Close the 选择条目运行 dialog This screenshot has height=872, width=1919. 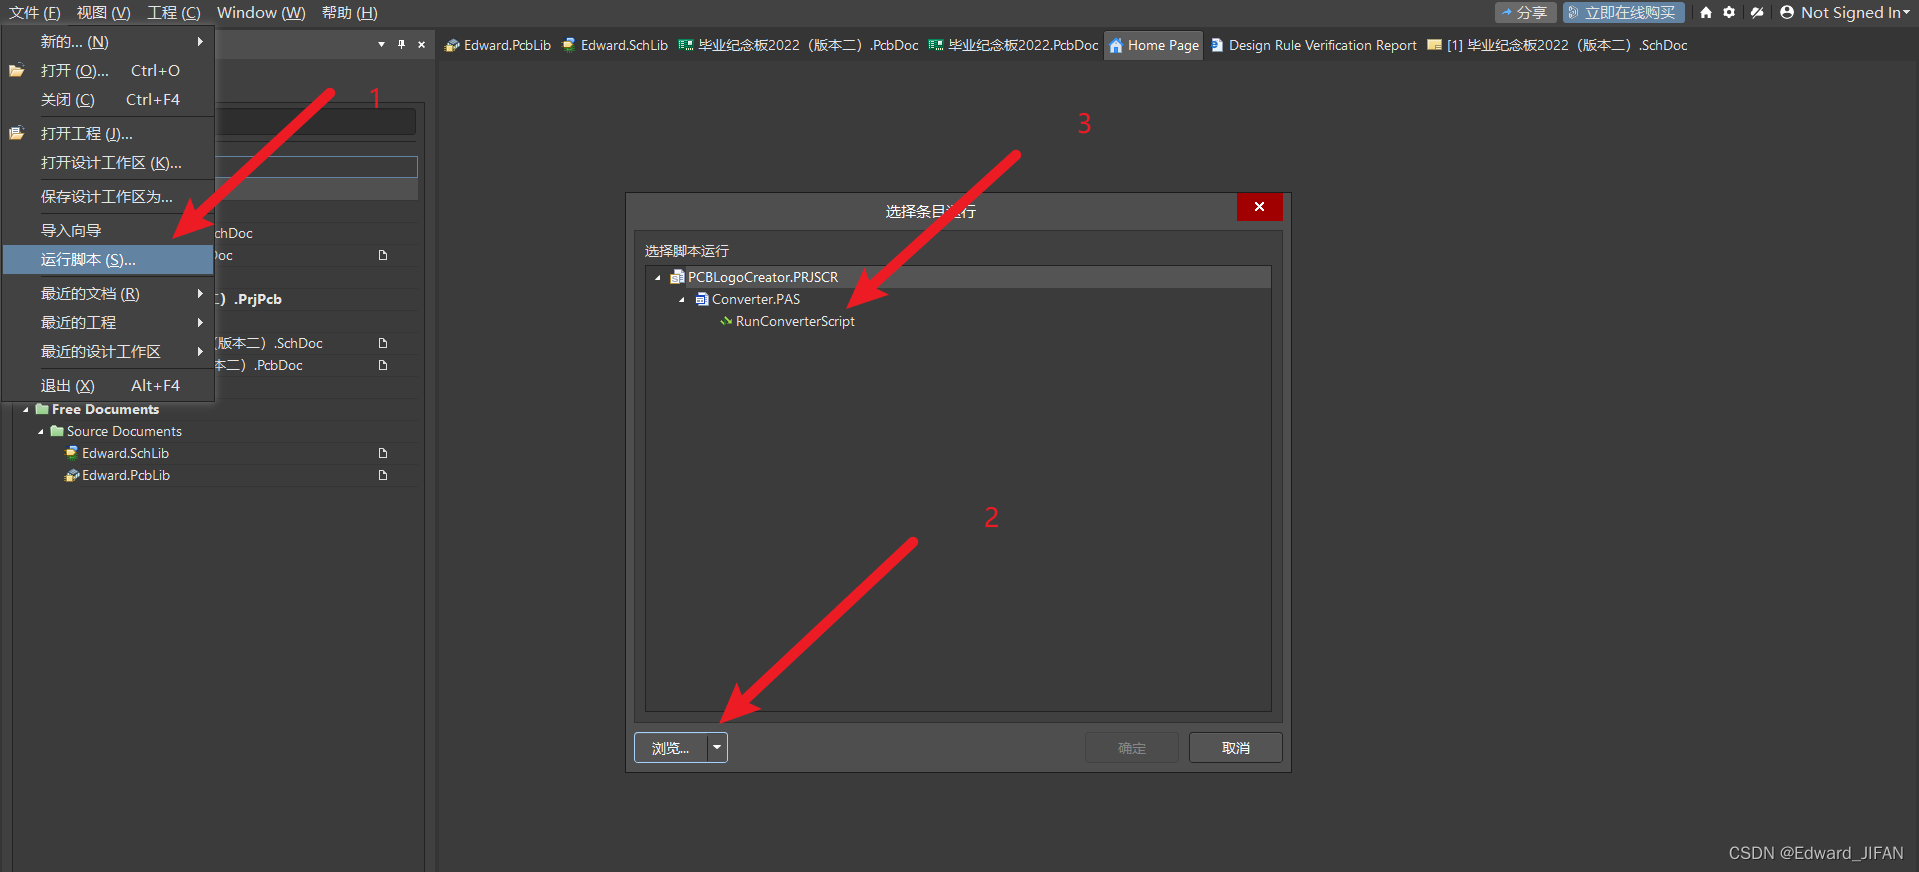1259,206
